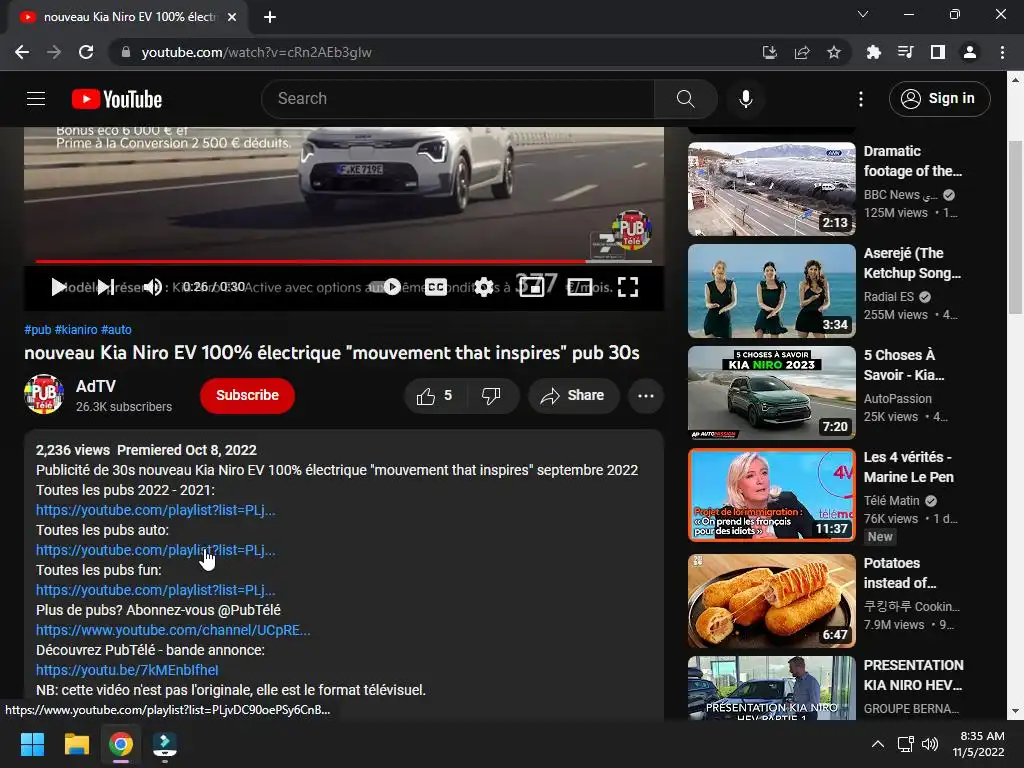Open player settings gear
This screenshot has width=1024, height=768.
(x=484, y=287)
